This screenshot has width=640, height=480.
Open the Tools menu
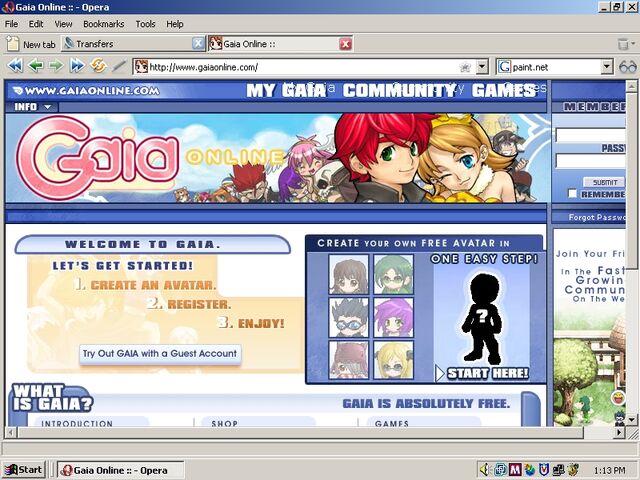tap(145, 24)
